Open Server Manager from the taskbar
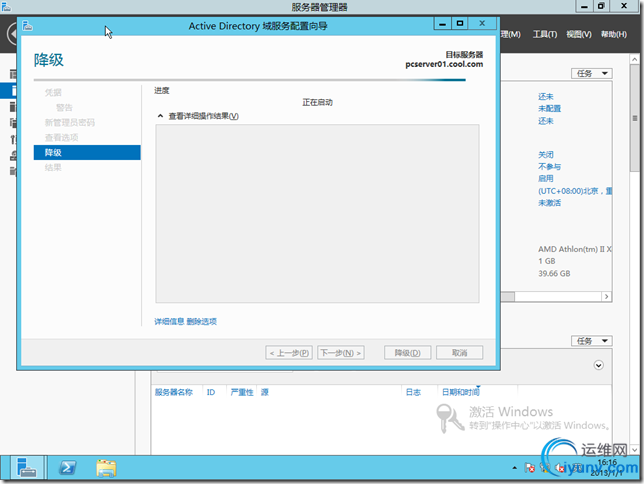 tap(27, 468)
